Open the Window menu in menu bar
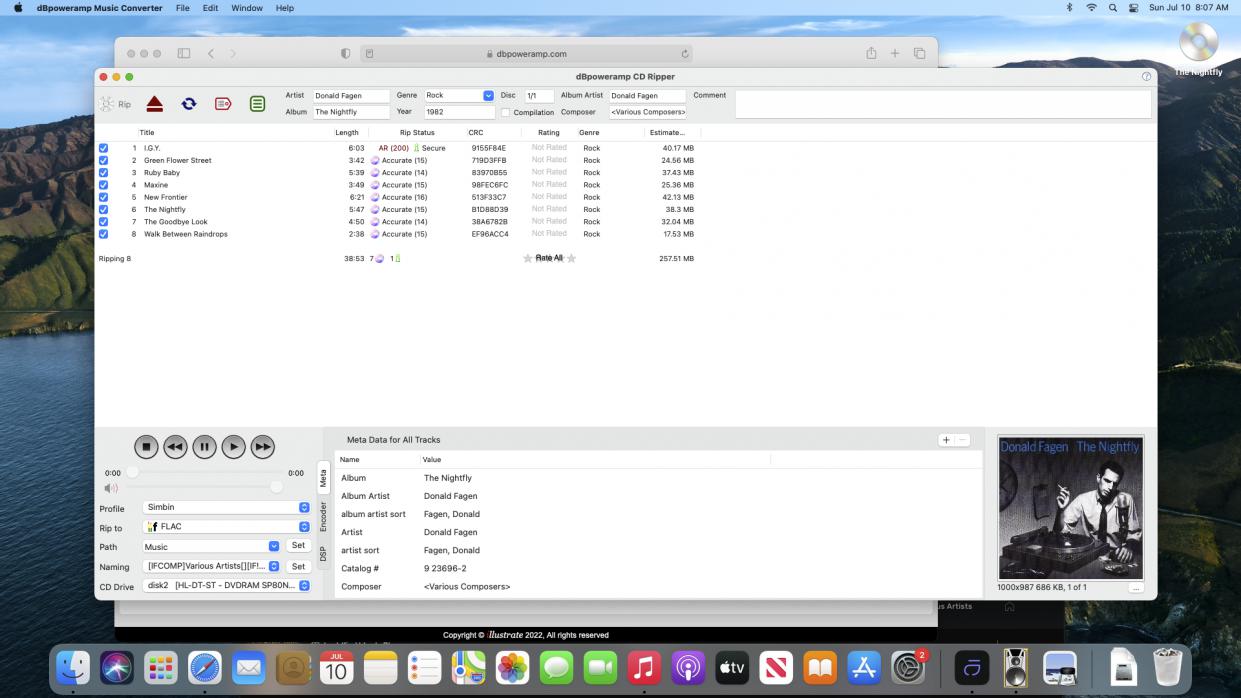This screenshot has height=698, width=1241. pos(246,8)
